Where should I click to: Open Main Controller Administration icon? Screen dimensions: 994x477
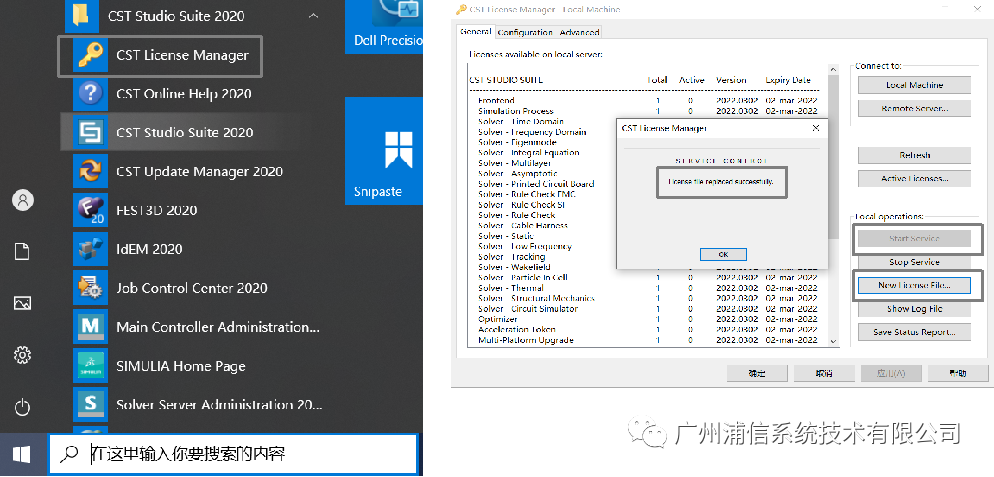(x=90, y=327)
